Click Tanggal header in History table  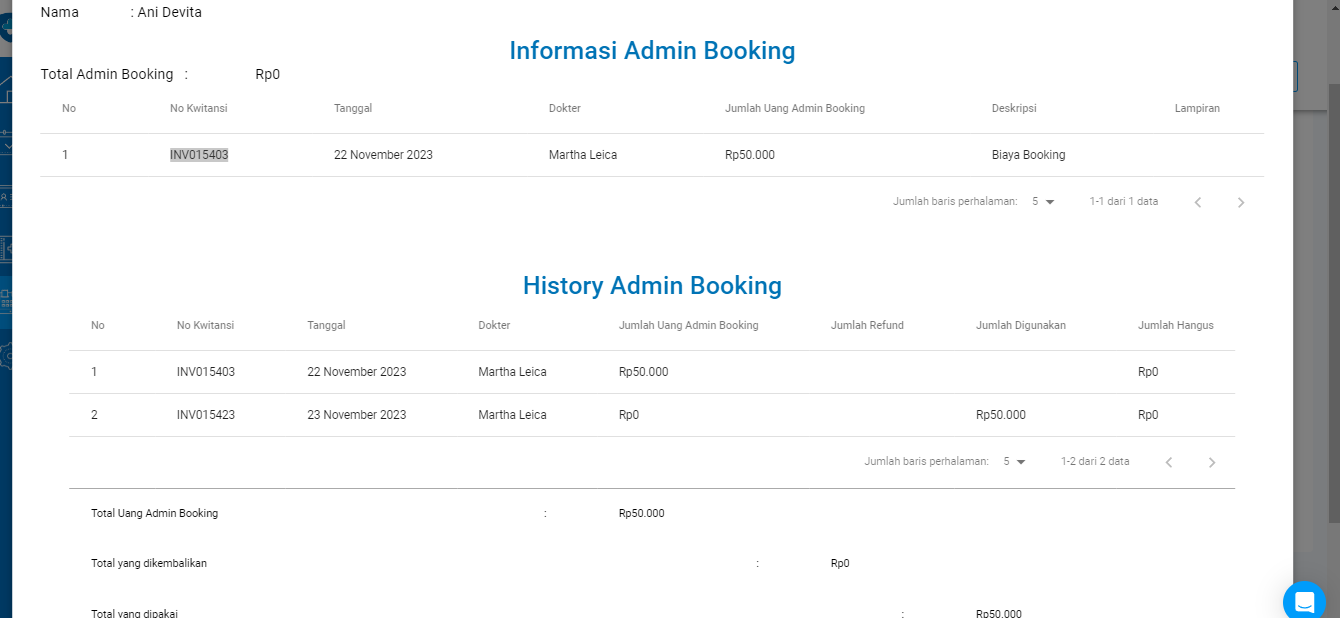click(326, 325)
